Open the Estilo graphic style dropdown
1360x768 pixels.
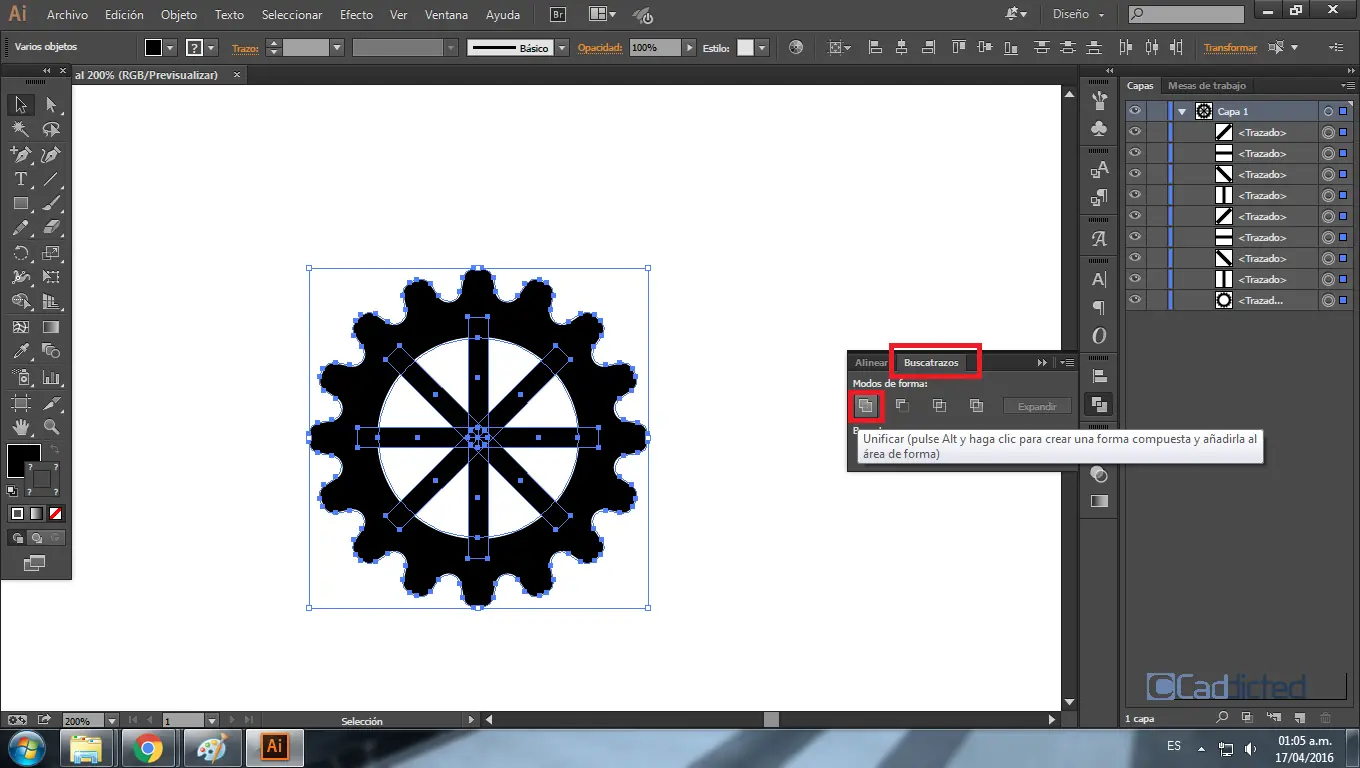tap(762, 47)
